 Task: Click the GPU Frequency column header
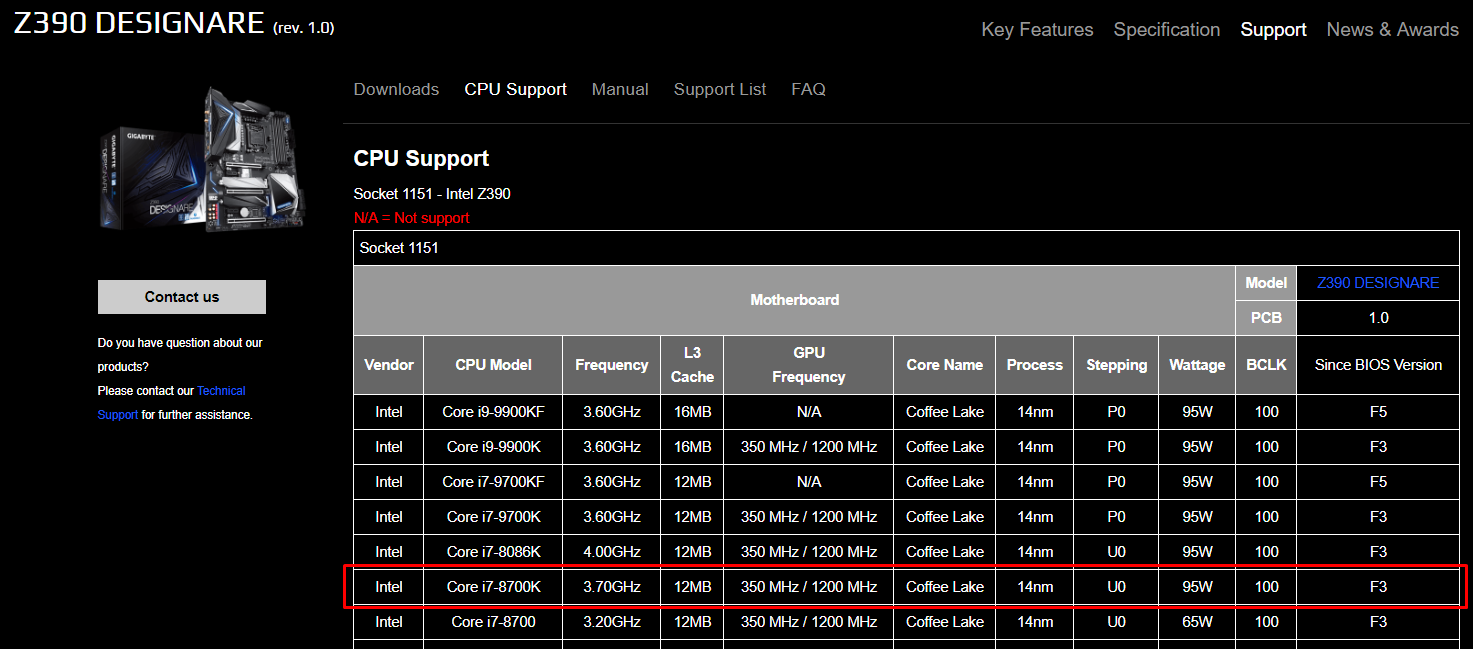(809, 365)
